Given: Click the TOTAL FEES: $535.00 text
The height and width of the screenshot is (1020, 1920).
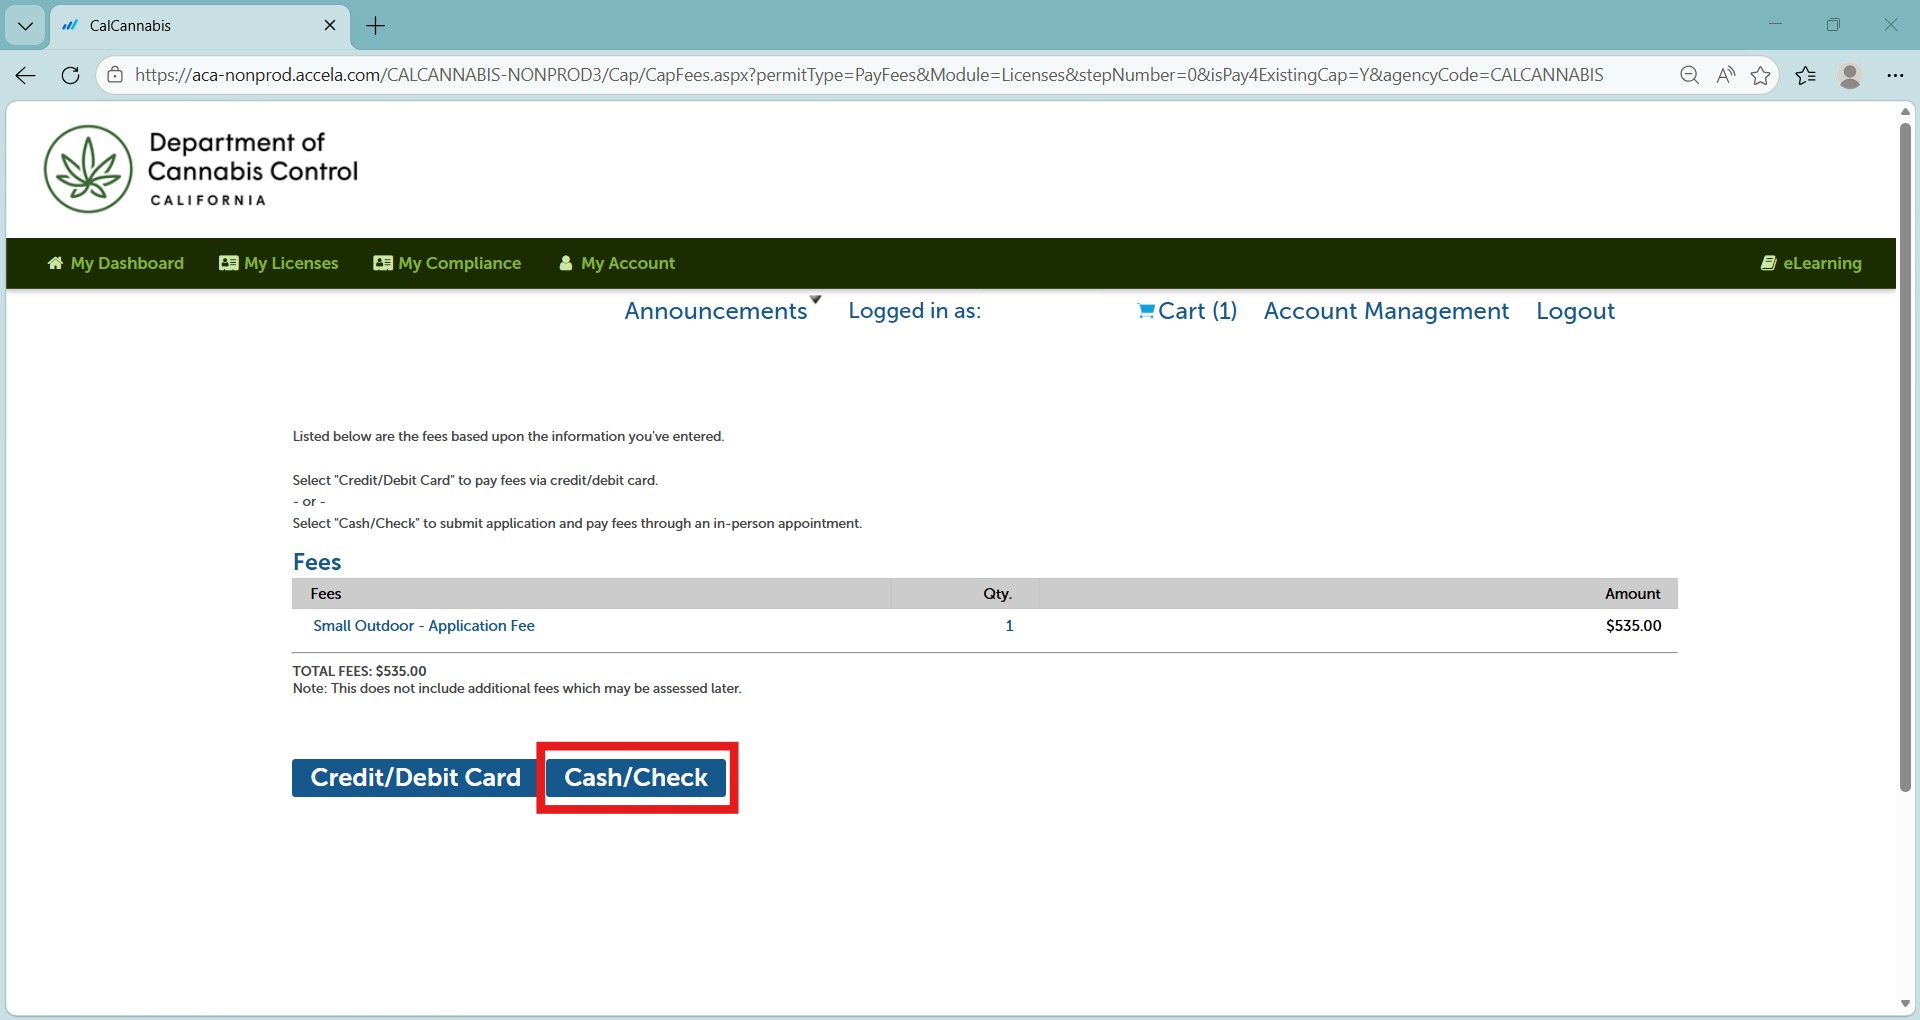Looking at the screenshot, I should 359,671.
